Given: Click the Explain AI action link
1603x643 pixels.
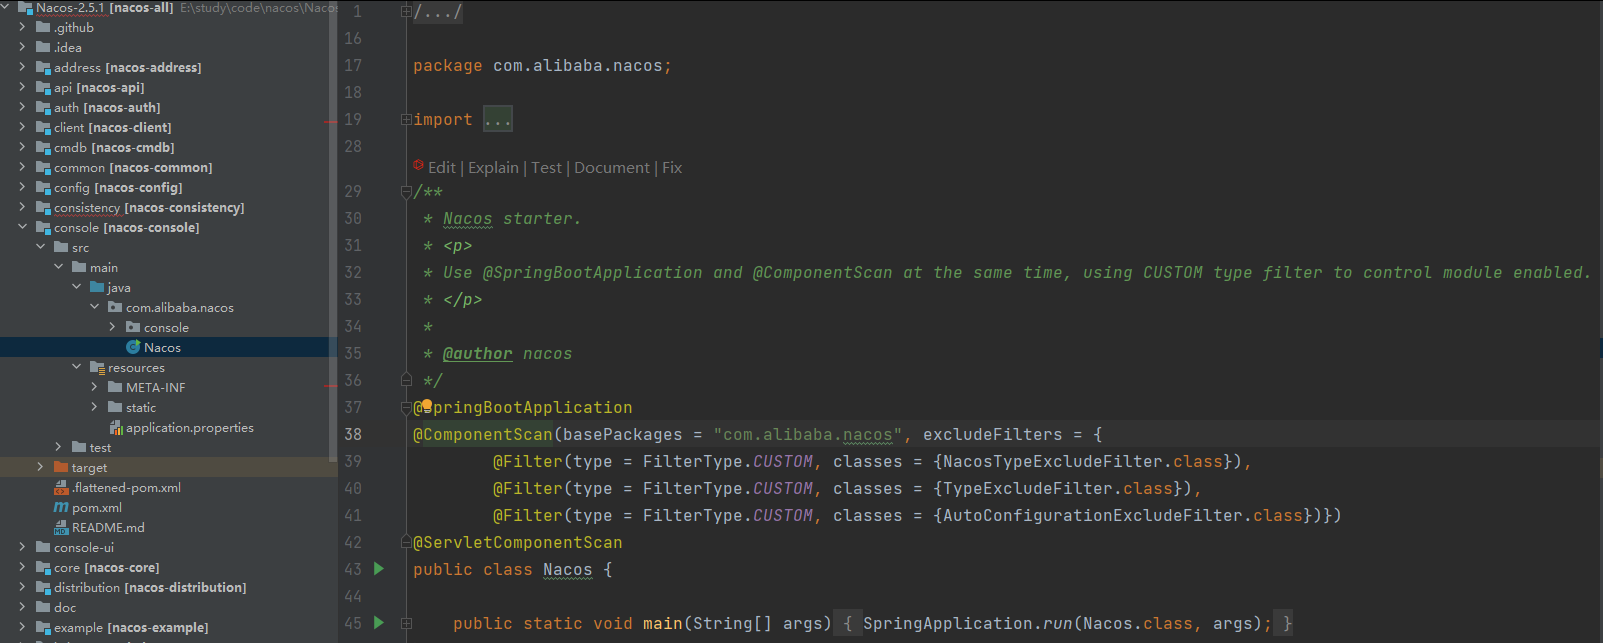Looking at the screenshot, I should pyautogui.click(x=494, y=168).
